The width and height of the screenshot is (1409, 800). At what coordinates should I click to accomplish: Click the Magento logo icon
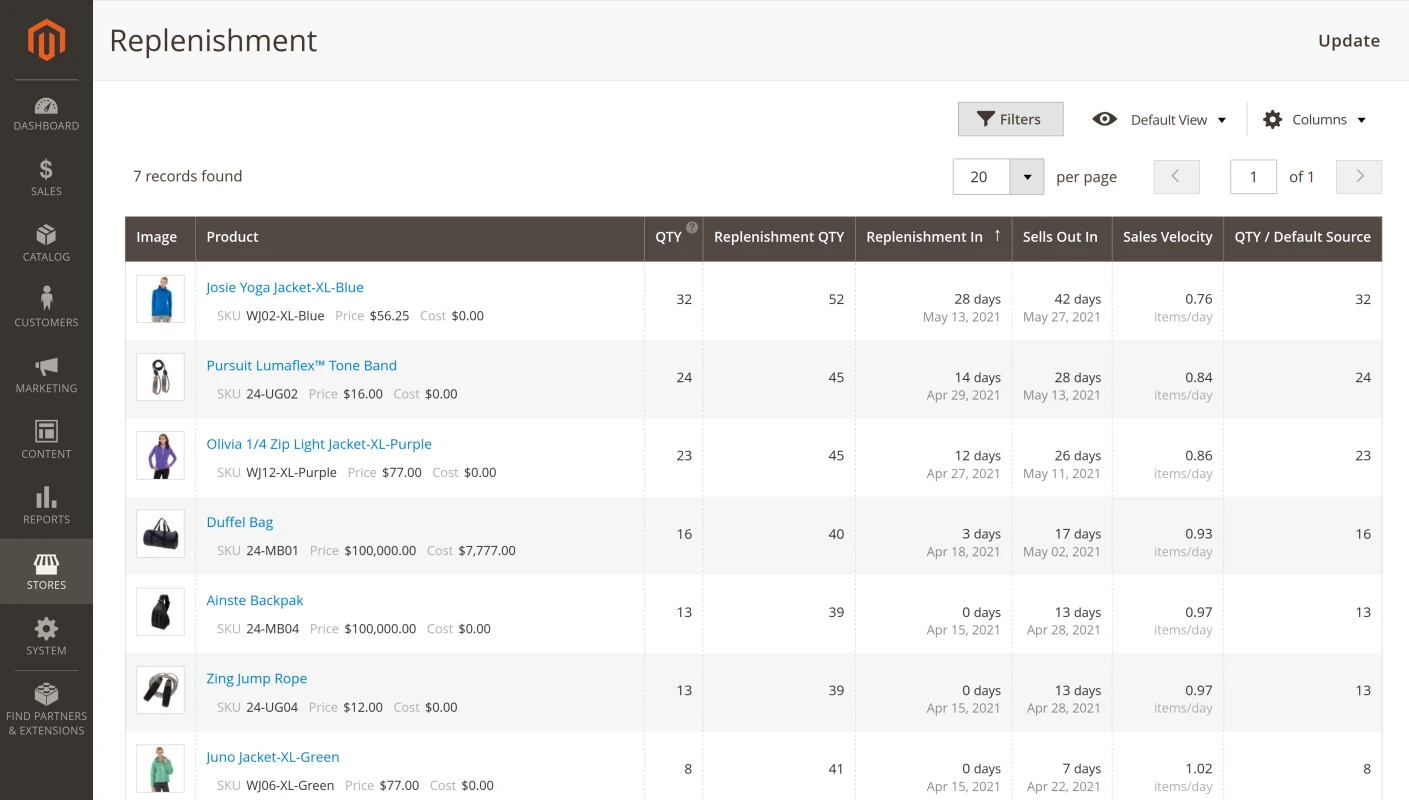pyautogui.click(x=46, y=40)
